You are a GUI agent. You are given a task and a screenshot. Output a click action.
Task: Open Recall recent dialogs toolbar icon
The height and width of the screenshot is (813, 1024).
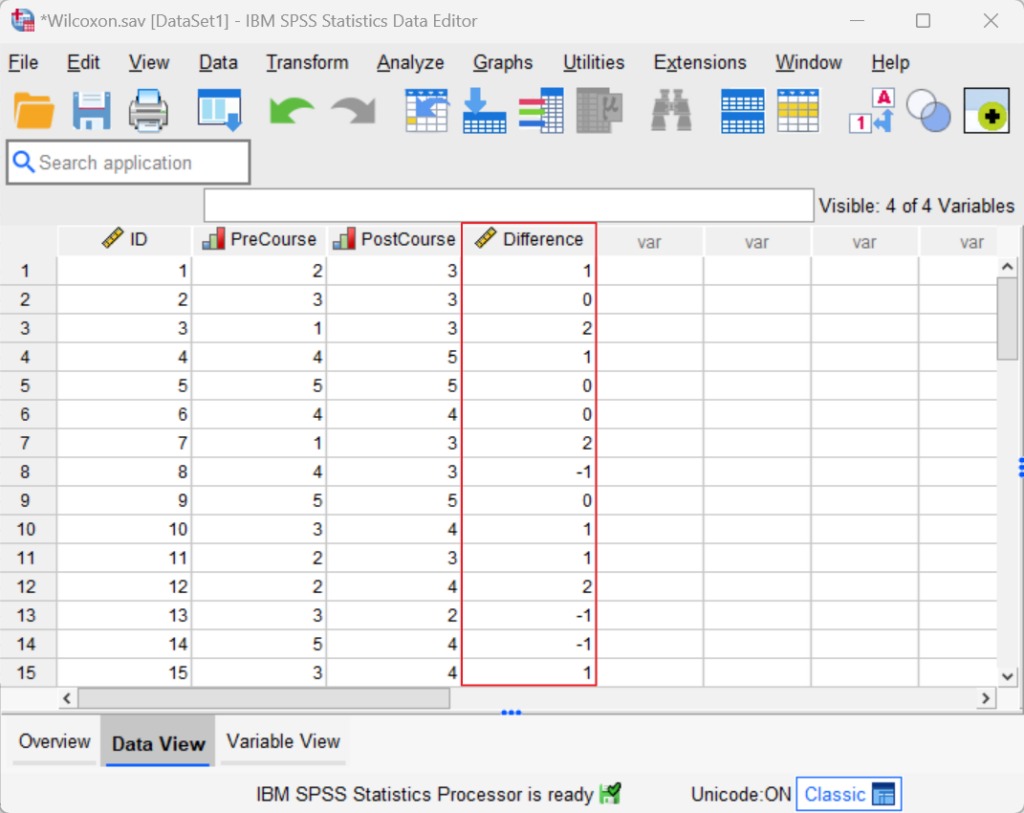tap(219, 110)
